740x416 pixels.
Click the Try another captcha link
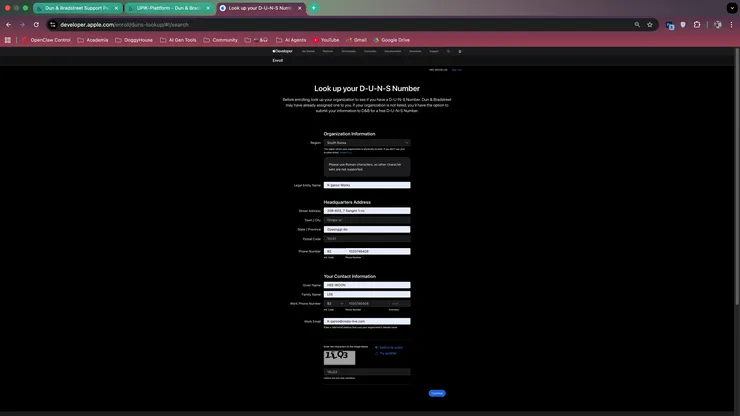pos(388,353)
